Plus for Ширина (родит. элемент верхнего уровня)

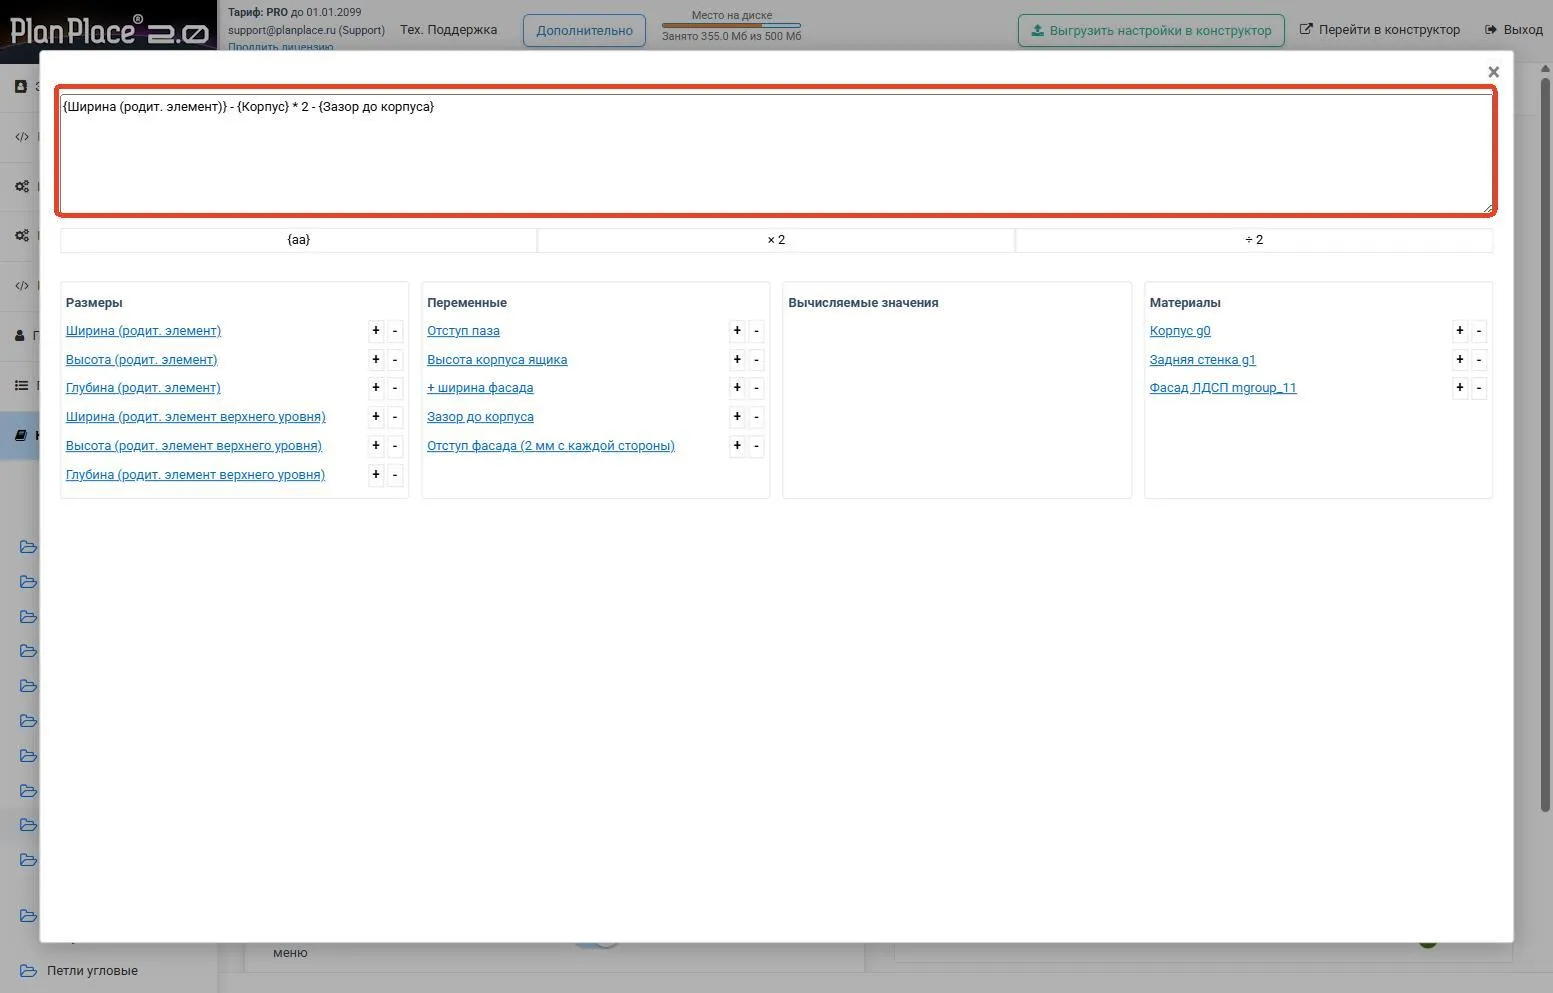(376, 417)
